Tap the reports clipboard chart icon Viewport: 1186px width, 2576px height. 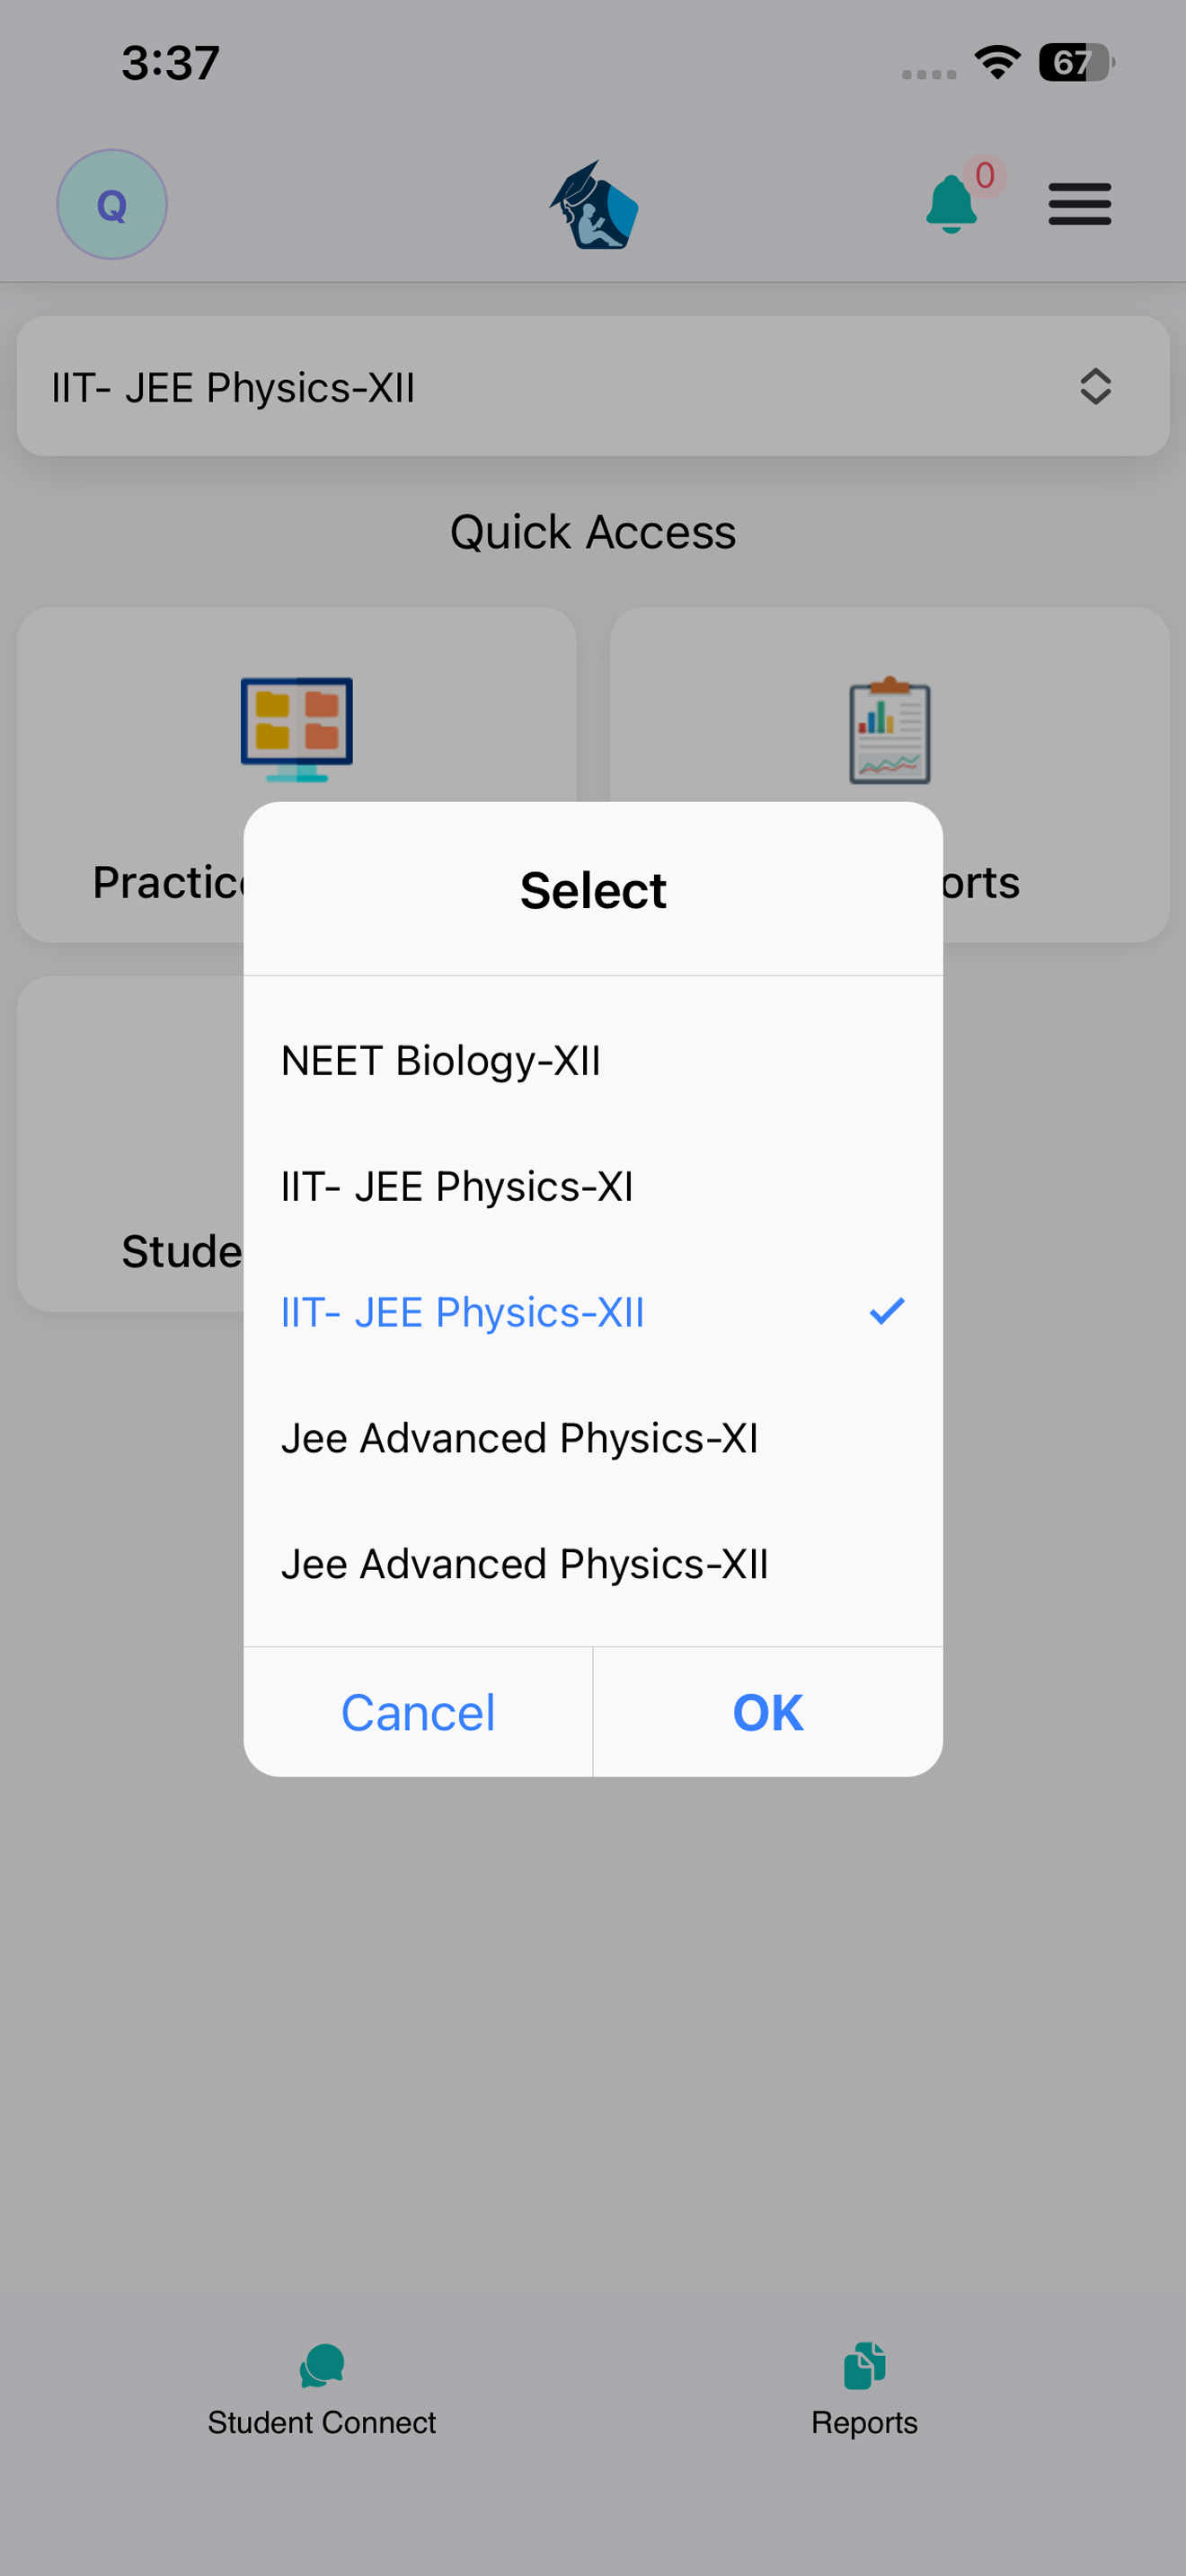[889, 730]
